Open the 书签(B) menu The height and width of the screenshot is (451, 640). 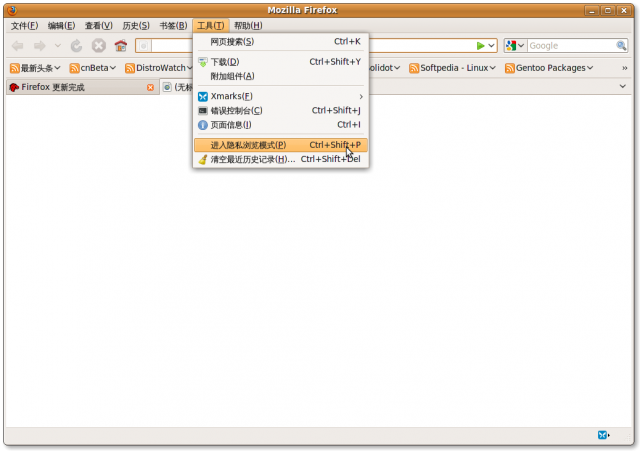coord(173,26)
